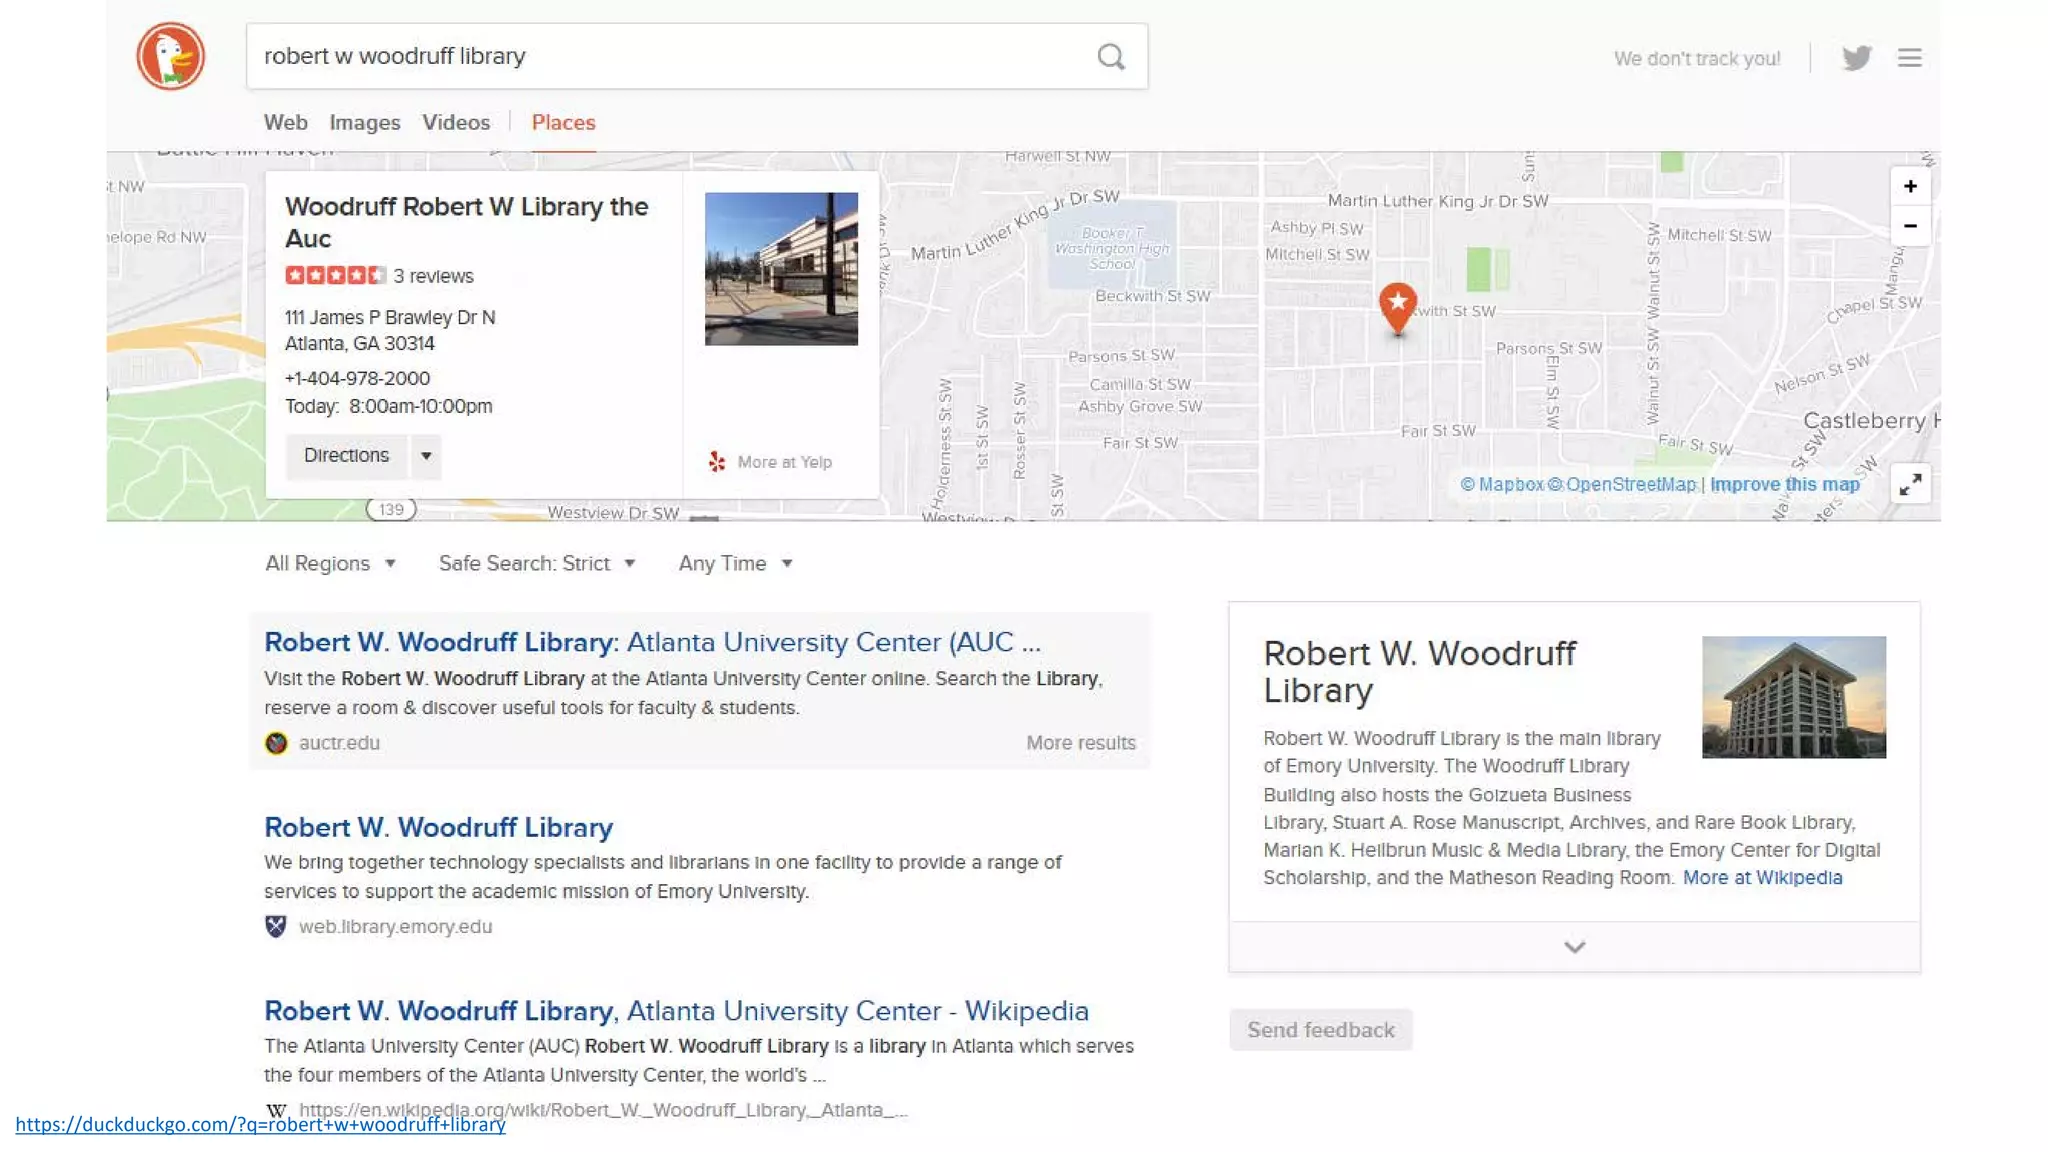Click the star rating for 3 reviews
The width and height of the screenshot is (2048, 1152).
[335, 276]
